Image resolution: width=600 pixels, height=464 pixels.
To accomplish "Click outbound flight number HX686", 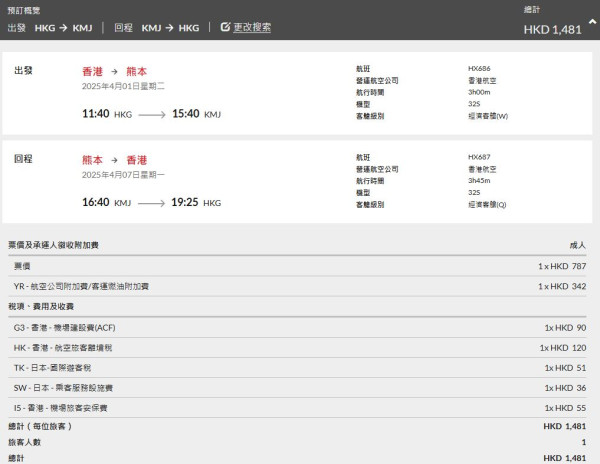I will click(480, 68).
